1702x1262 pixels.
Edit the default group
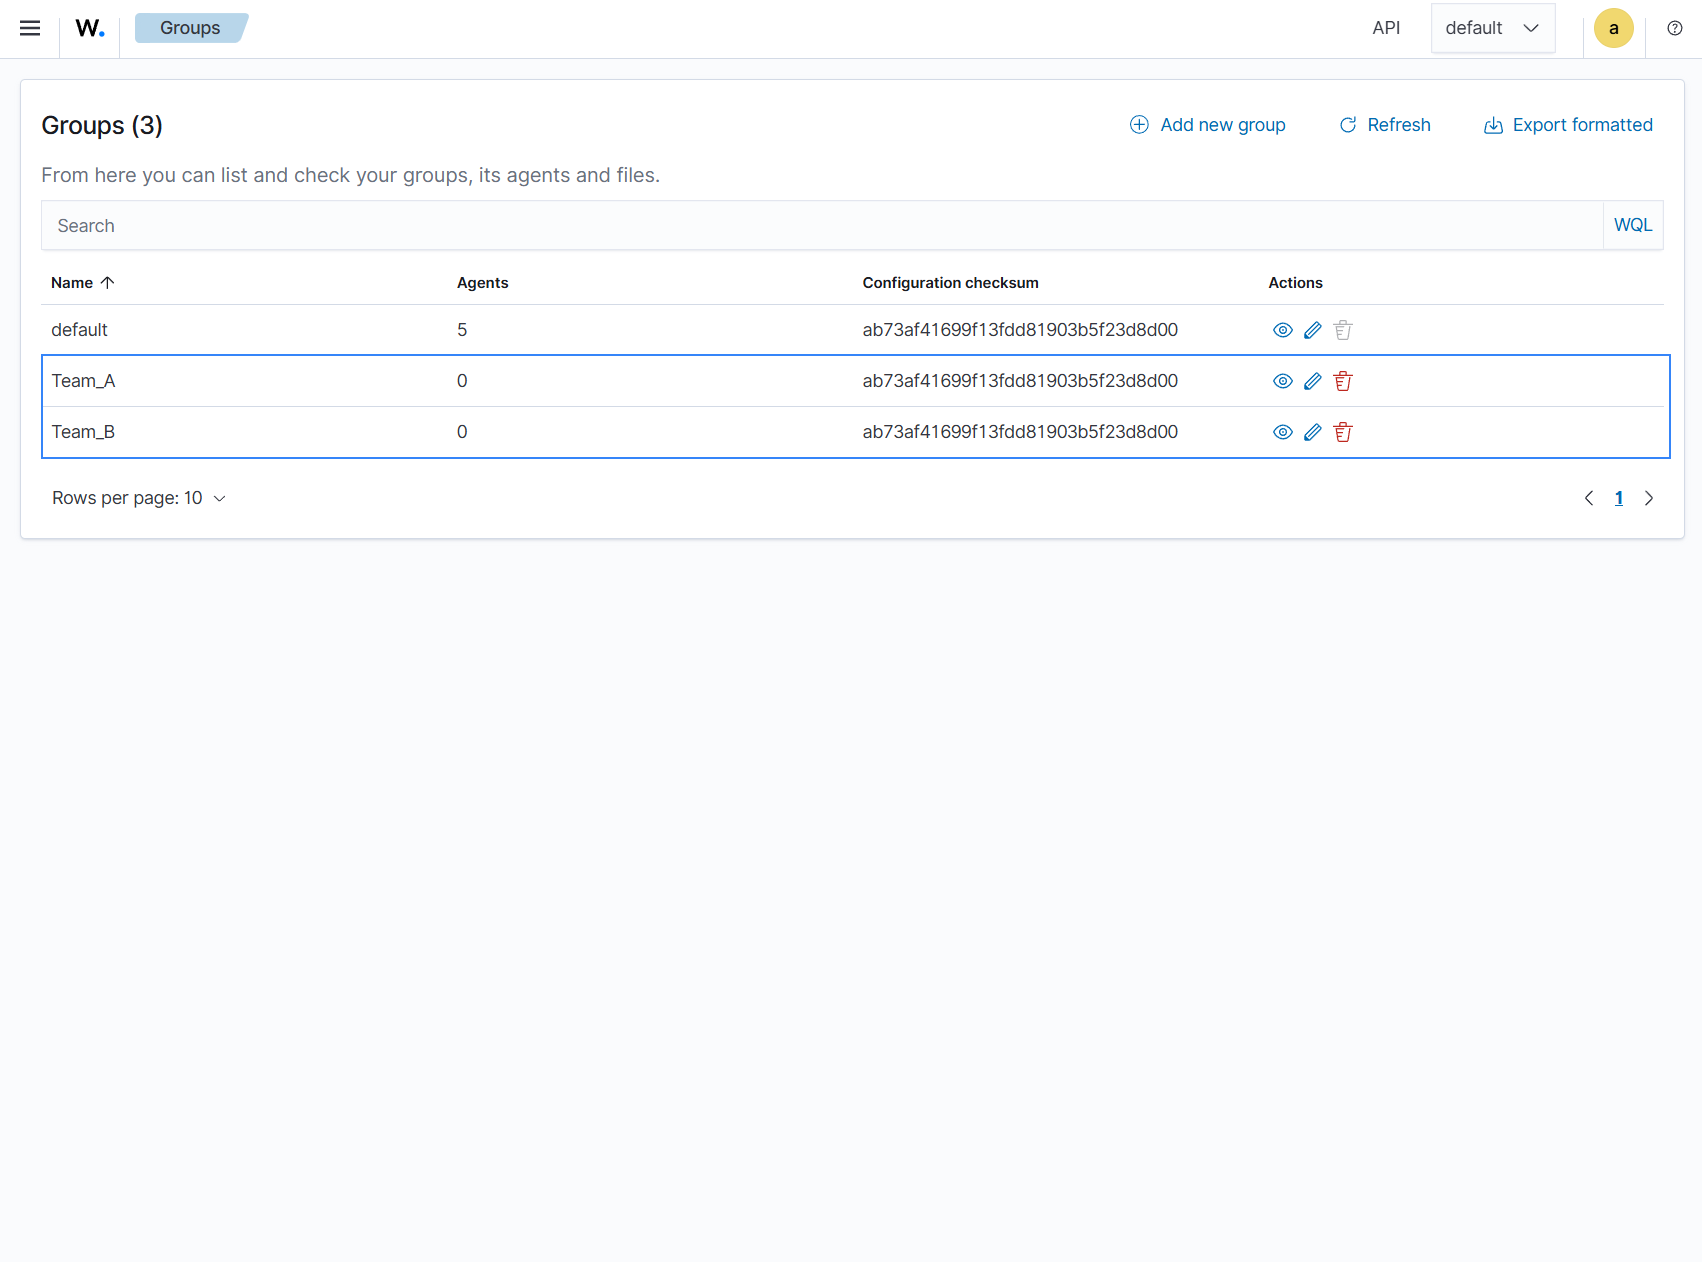coord(1312,329)
